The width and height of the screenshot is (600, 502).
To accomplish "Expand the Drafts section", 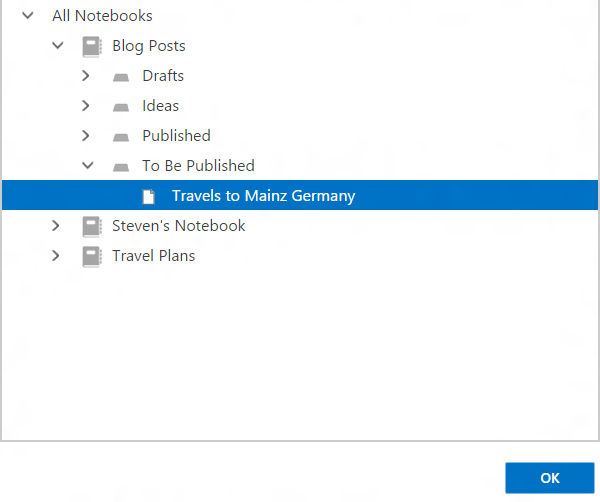I will (x=87, y=76).
